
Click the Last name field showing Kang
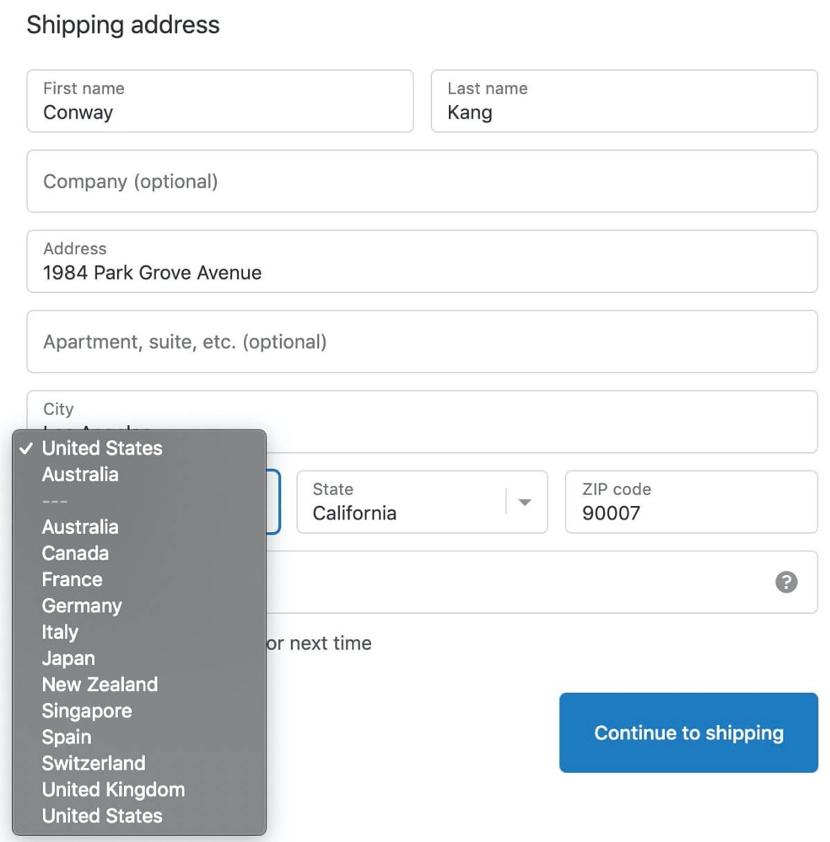(624, 100)
